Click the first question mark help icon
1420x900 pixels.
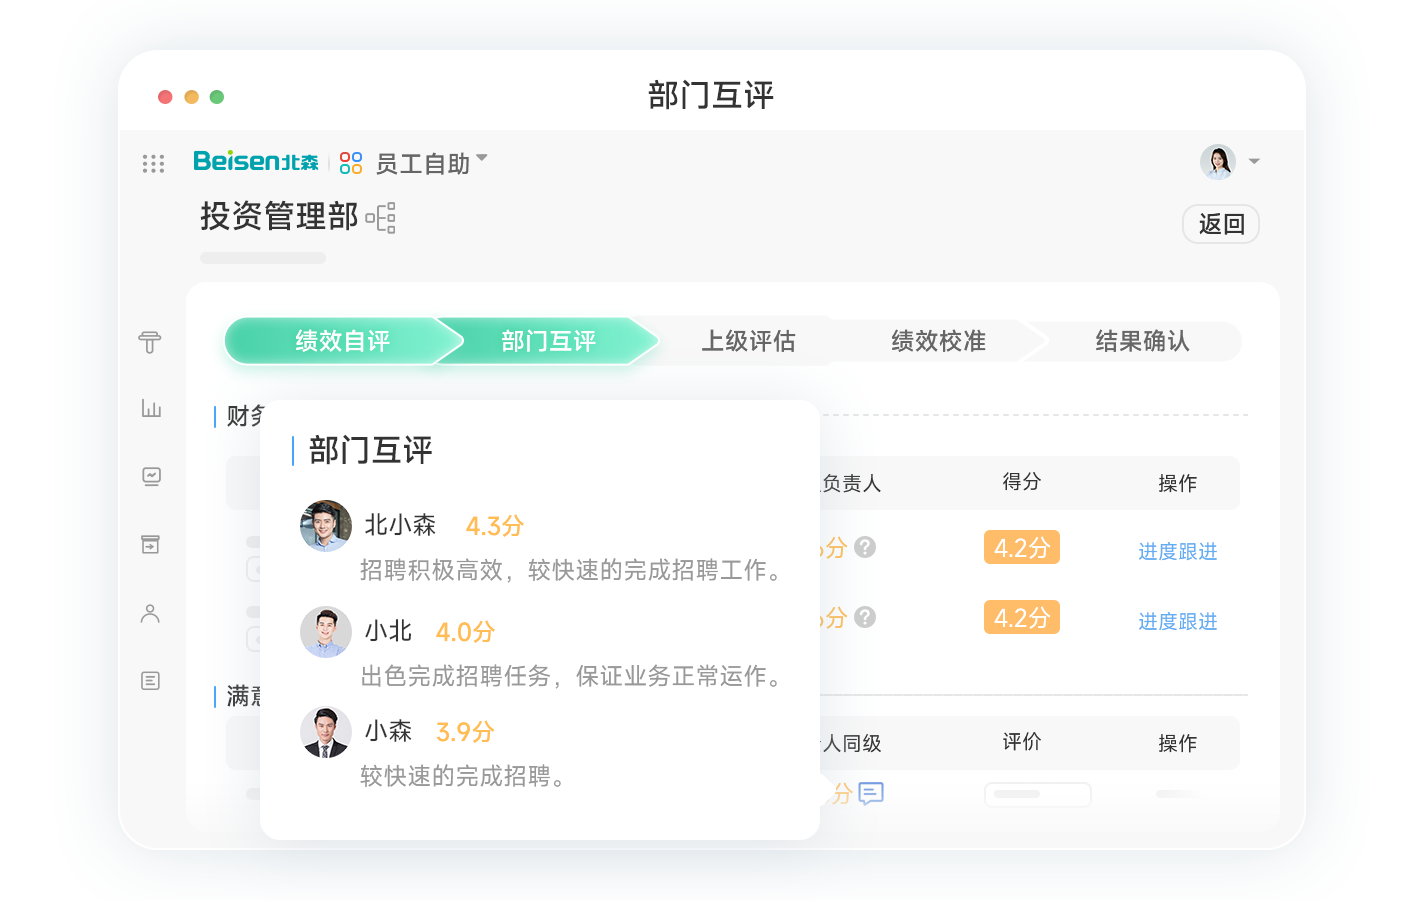tap(866, 547)
